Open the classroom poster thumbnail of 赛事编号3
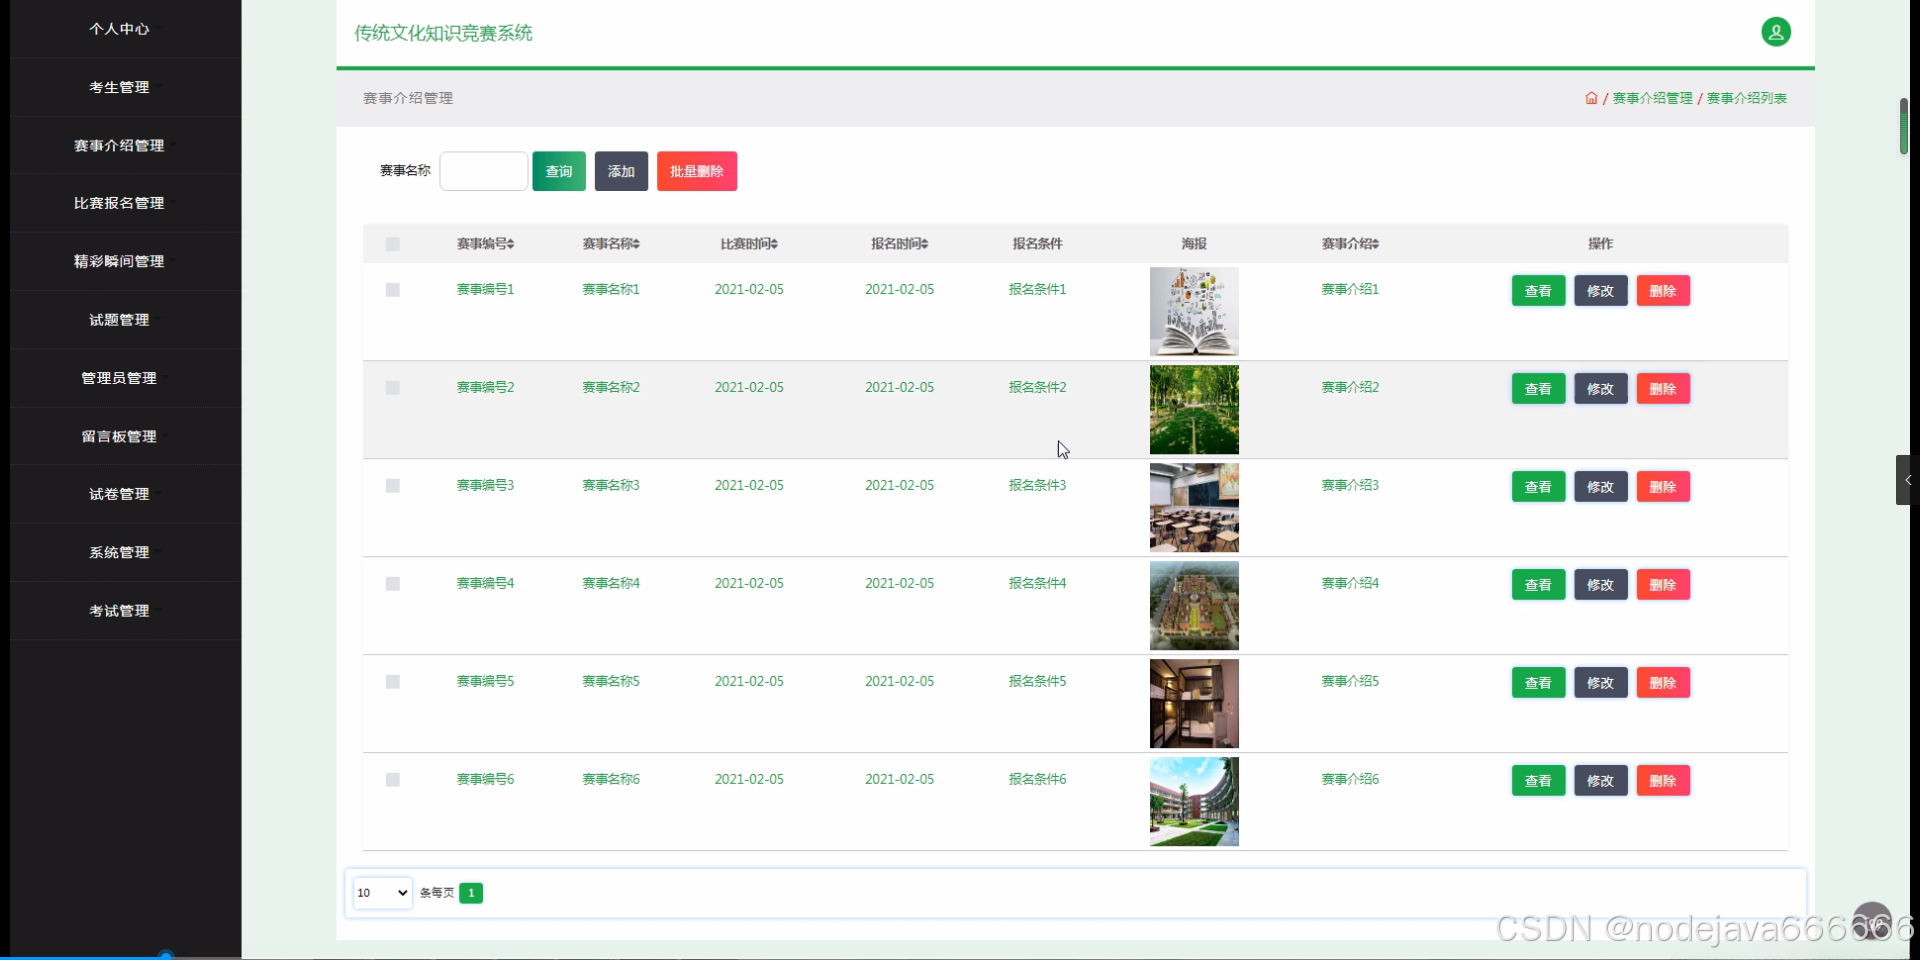Screen dimensions: 1920x960 point(1194,507)
